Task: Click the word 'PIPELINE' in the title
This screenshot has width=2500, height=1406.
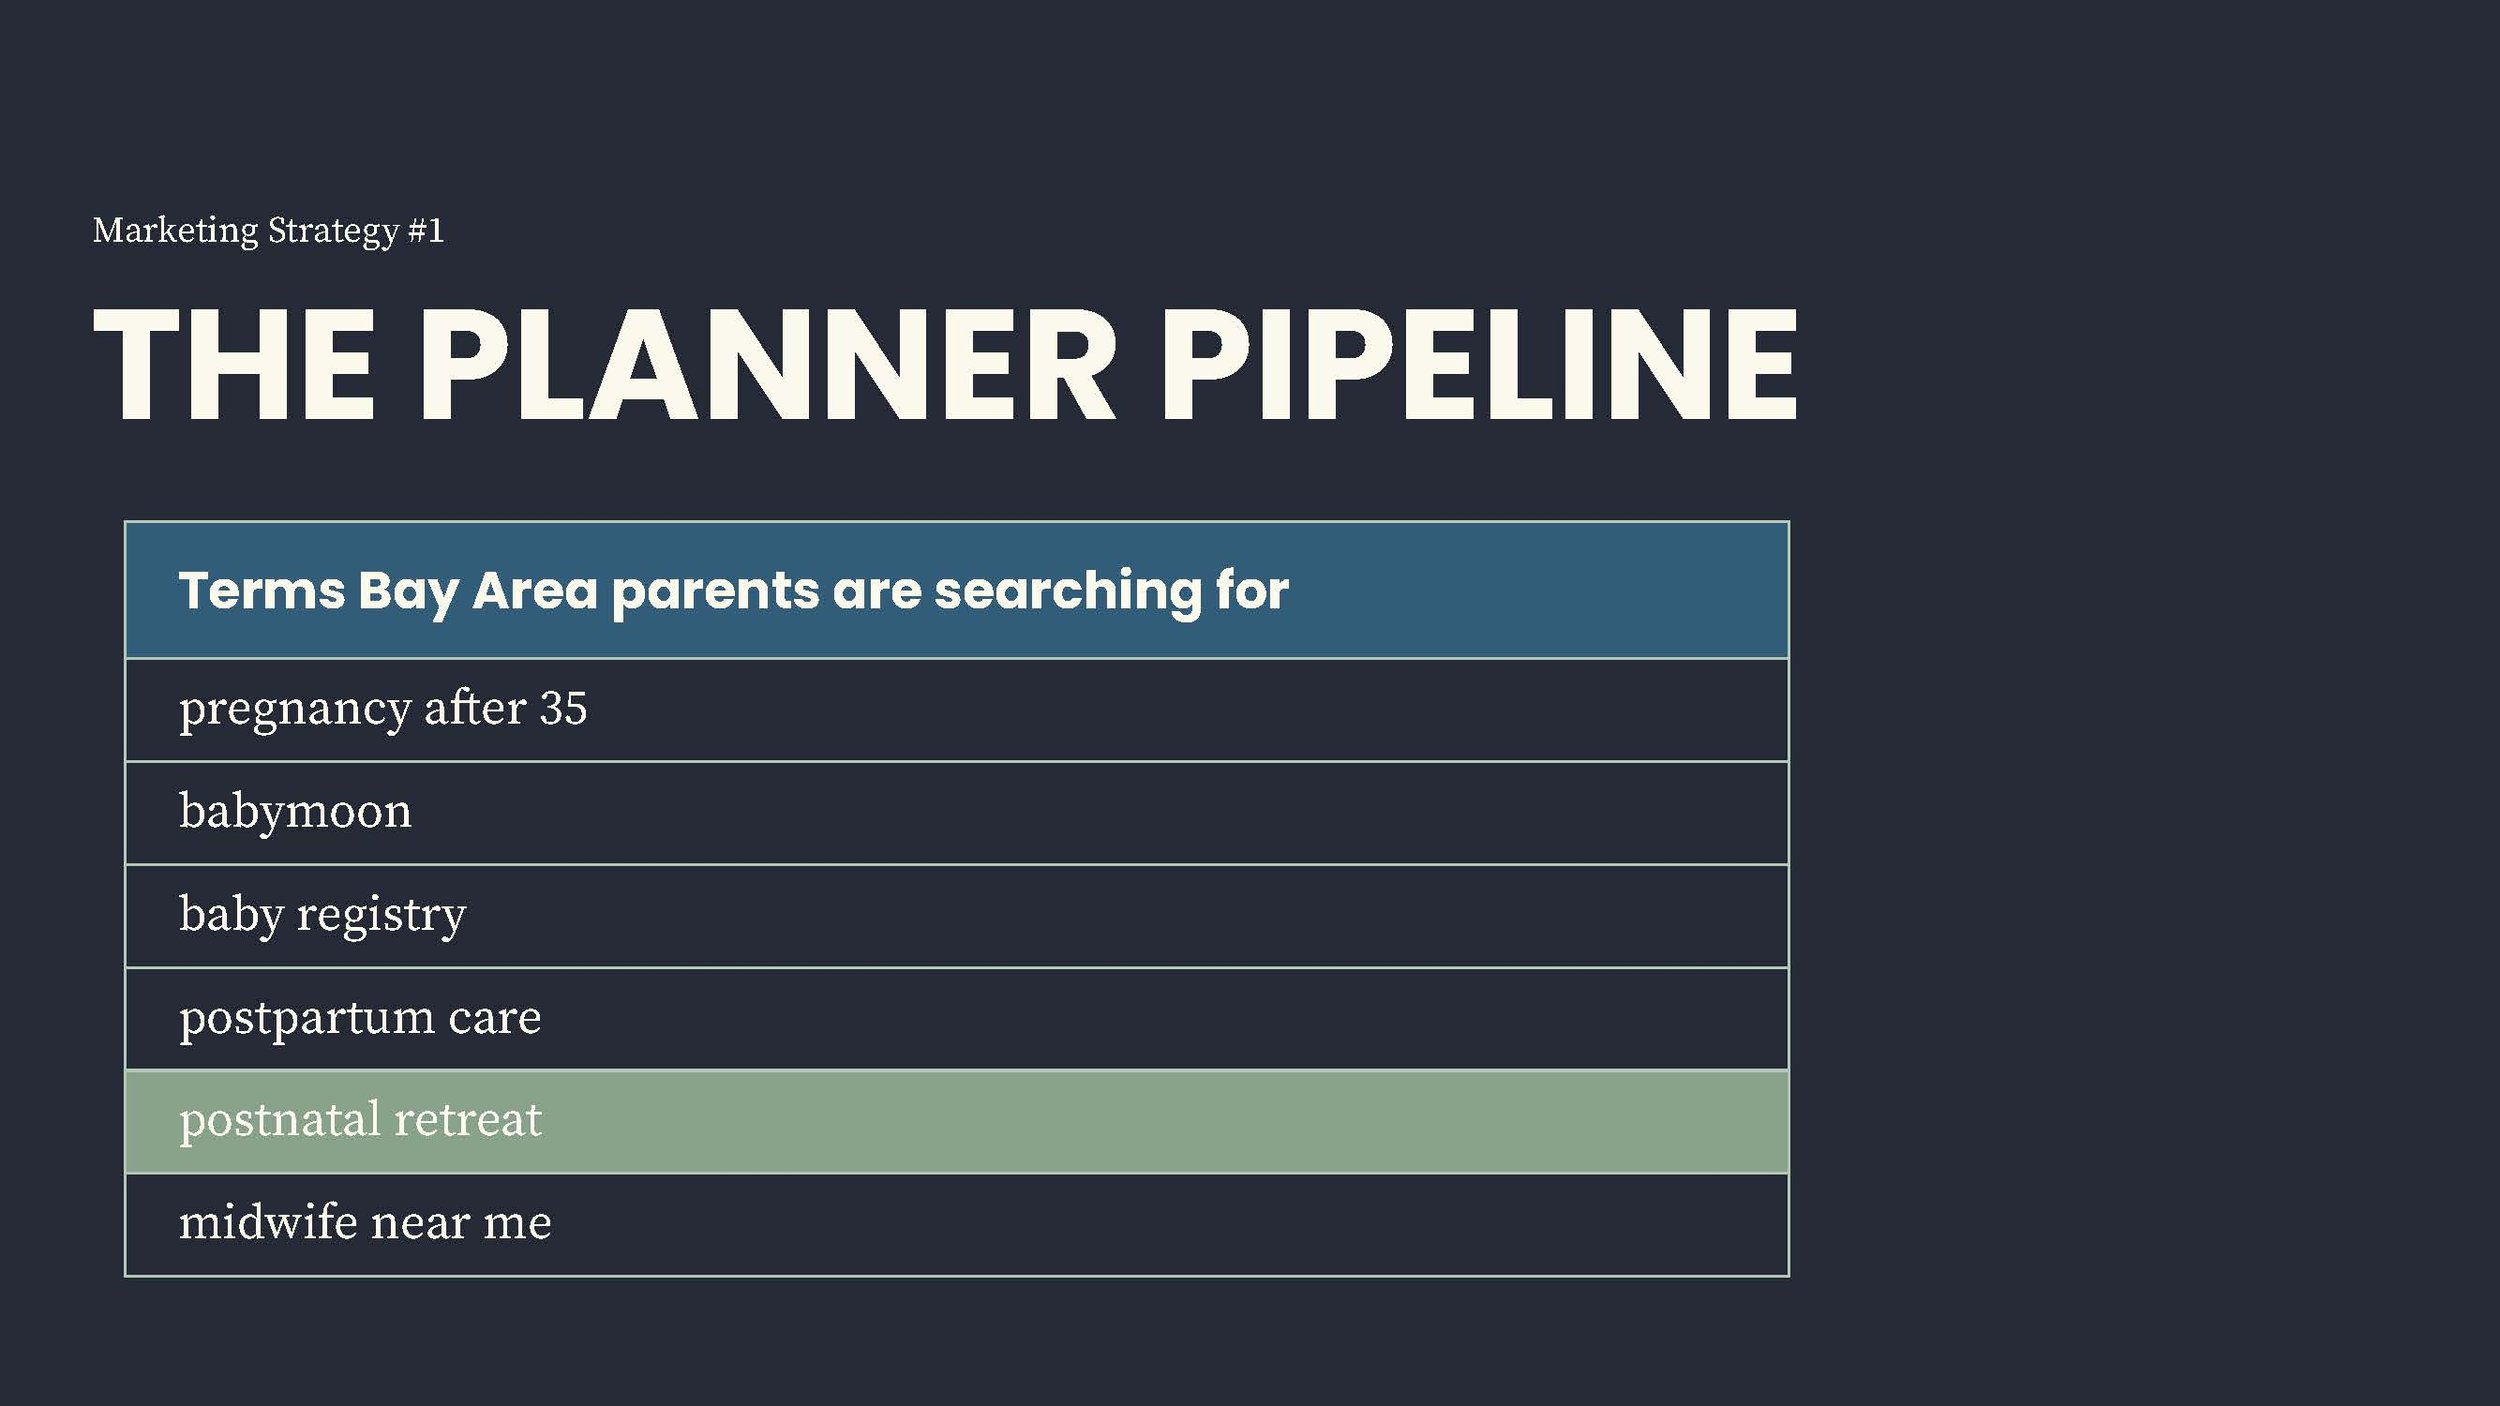Action: 1480,364
